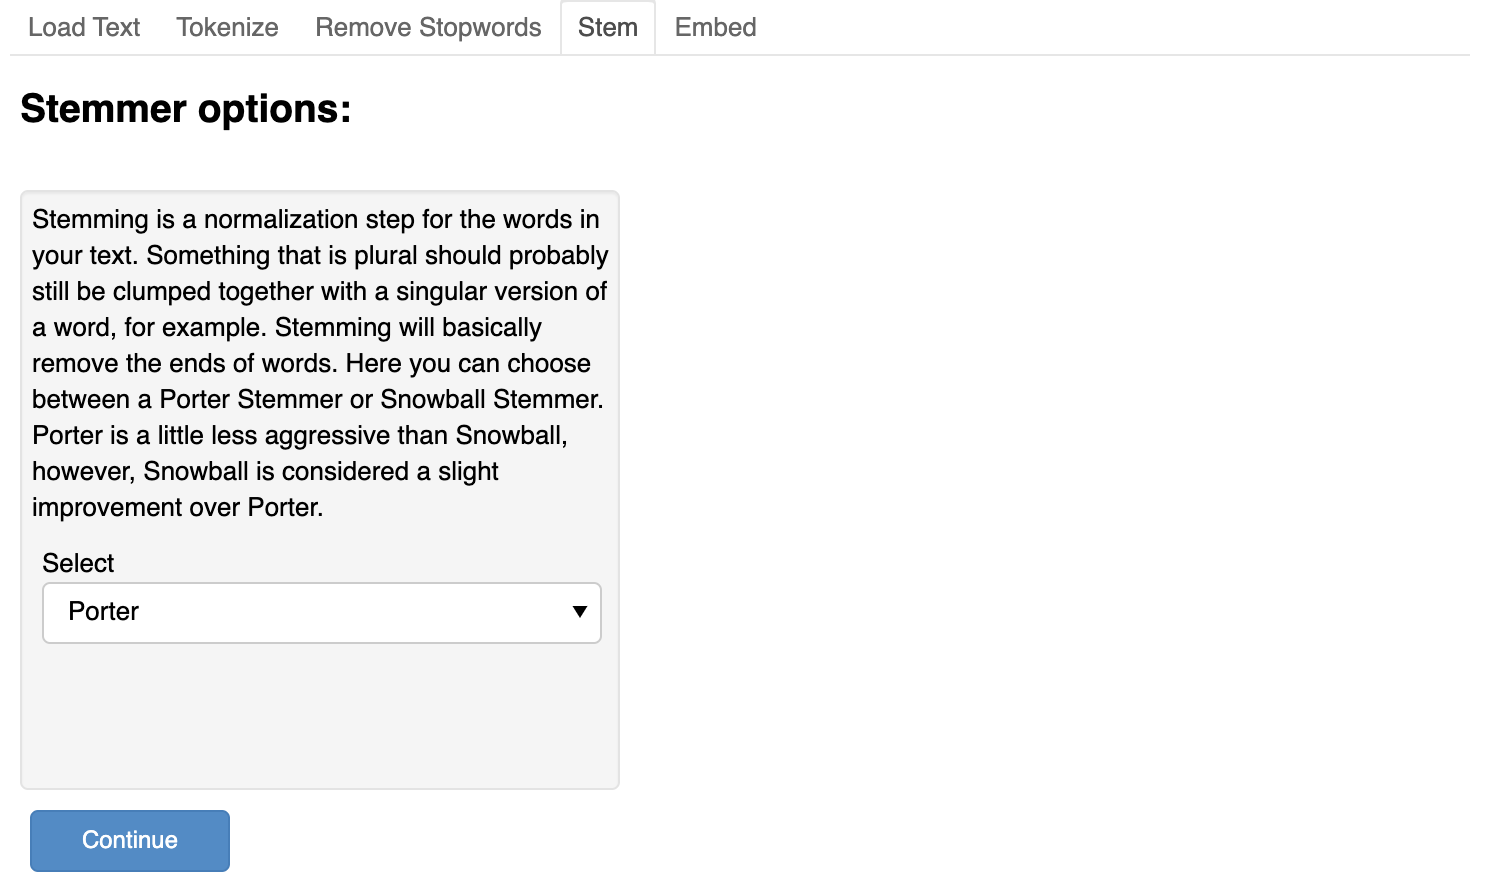Switch to the Tokenize tab

pyautogui.click(x=227, y=28)
